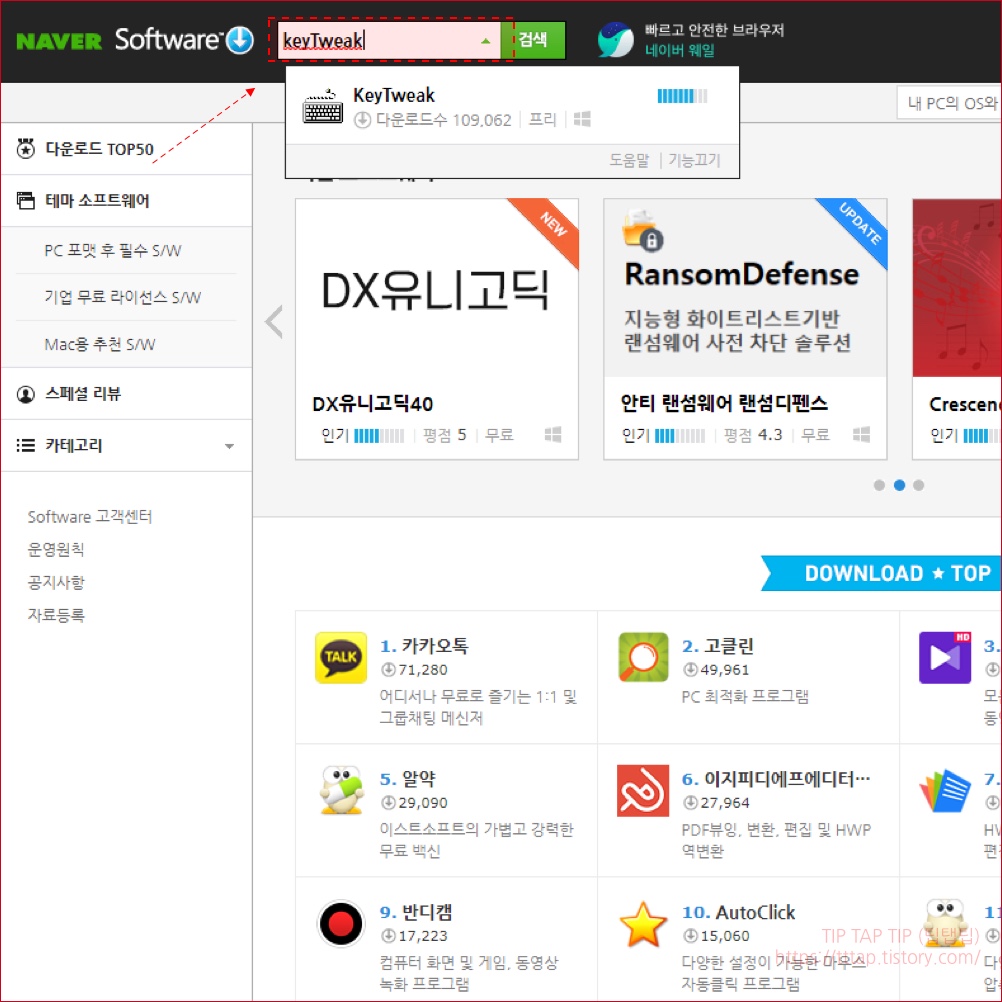Screen dimensions: 1002x1002
Task: Open DX유니고딕40 title link
Action: [373, 404]
